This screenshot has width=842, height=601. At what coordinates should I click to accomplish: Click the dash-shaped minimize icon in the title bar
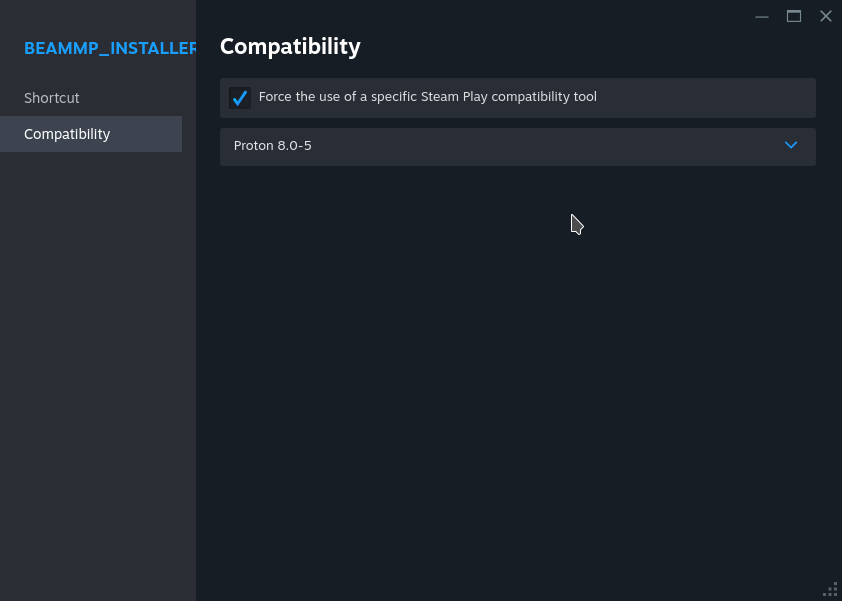point(762,16)
